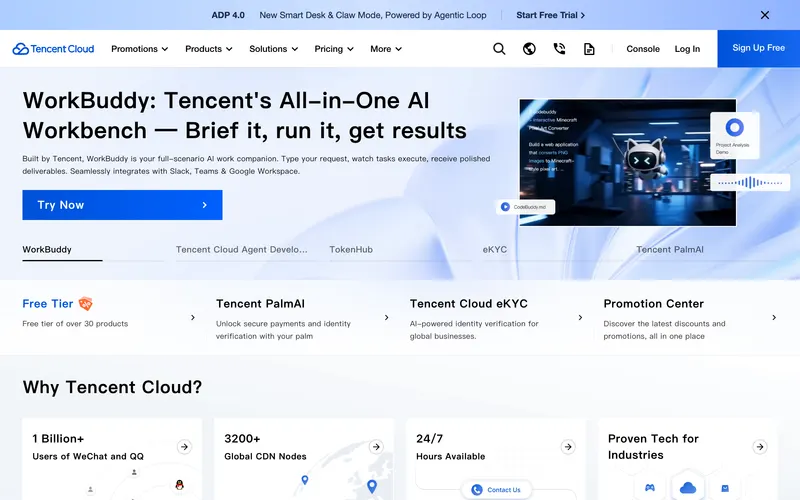Viewport: 800px width, 500px height.
Task: Click the penguin QQ icon in users card
Action: coord(179,485)
